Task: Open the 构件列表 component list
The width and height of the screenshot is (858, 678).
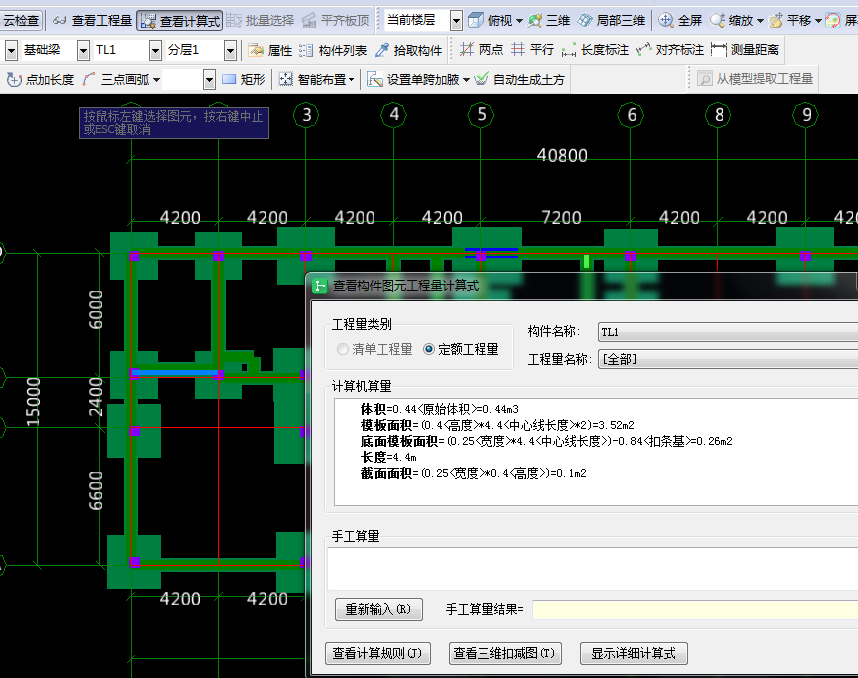Action: pyautogui.click(x=333, y=50)
